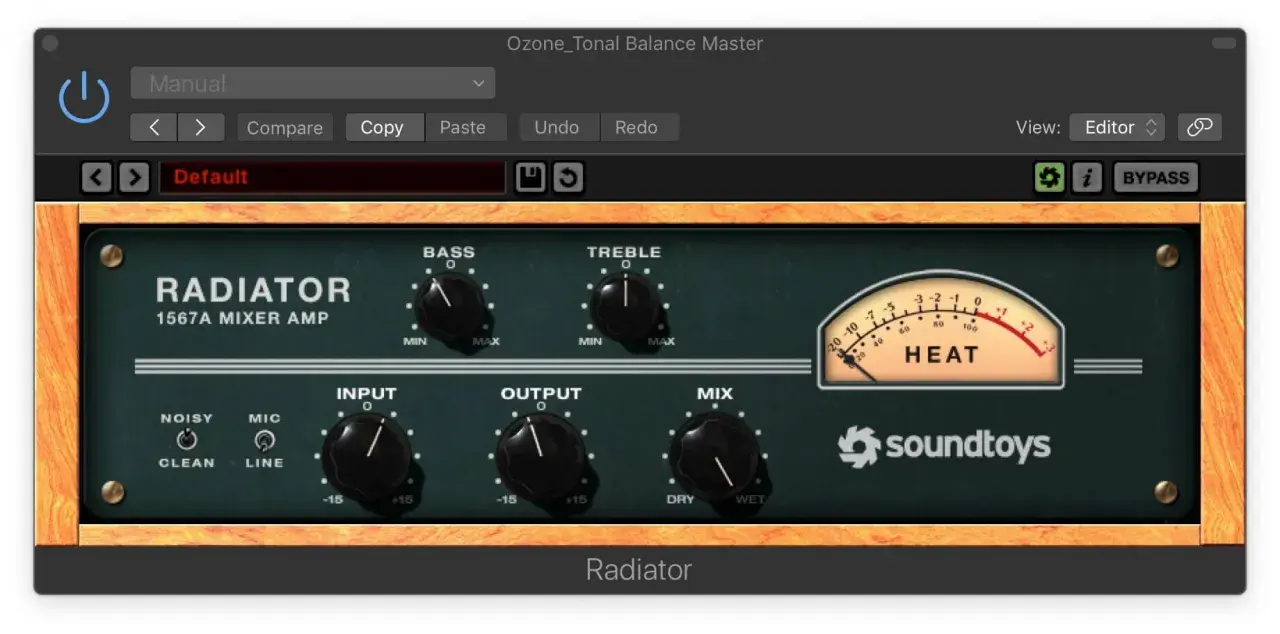1280x634 pixels.
Task: Go to next preset with right arrow
Action: click(201, 127)
